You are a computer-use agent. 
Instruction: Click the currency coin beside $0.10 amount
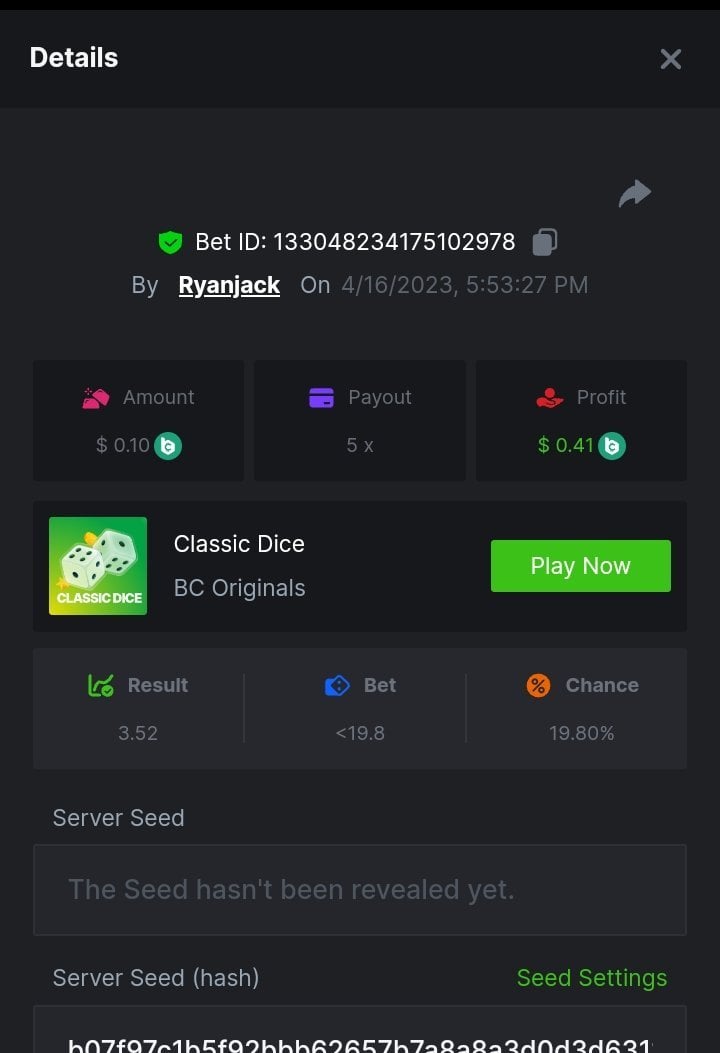[x=168, y=446]
